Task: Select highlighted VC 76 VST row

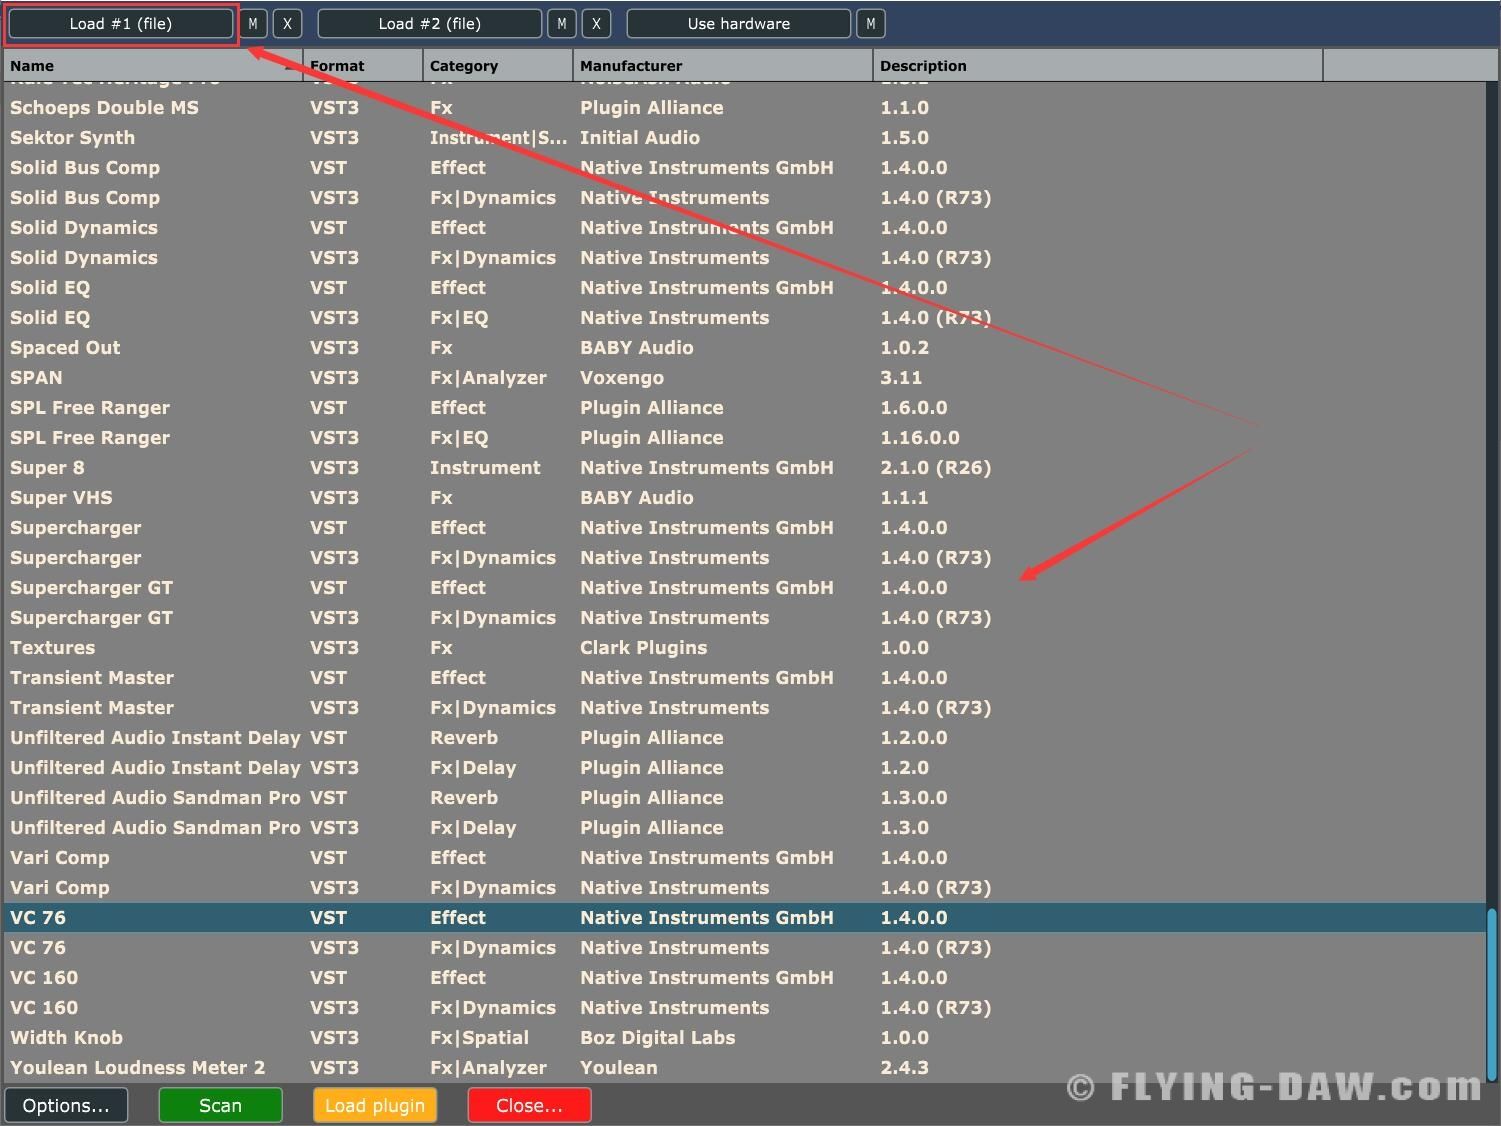Action: (744, 918)
